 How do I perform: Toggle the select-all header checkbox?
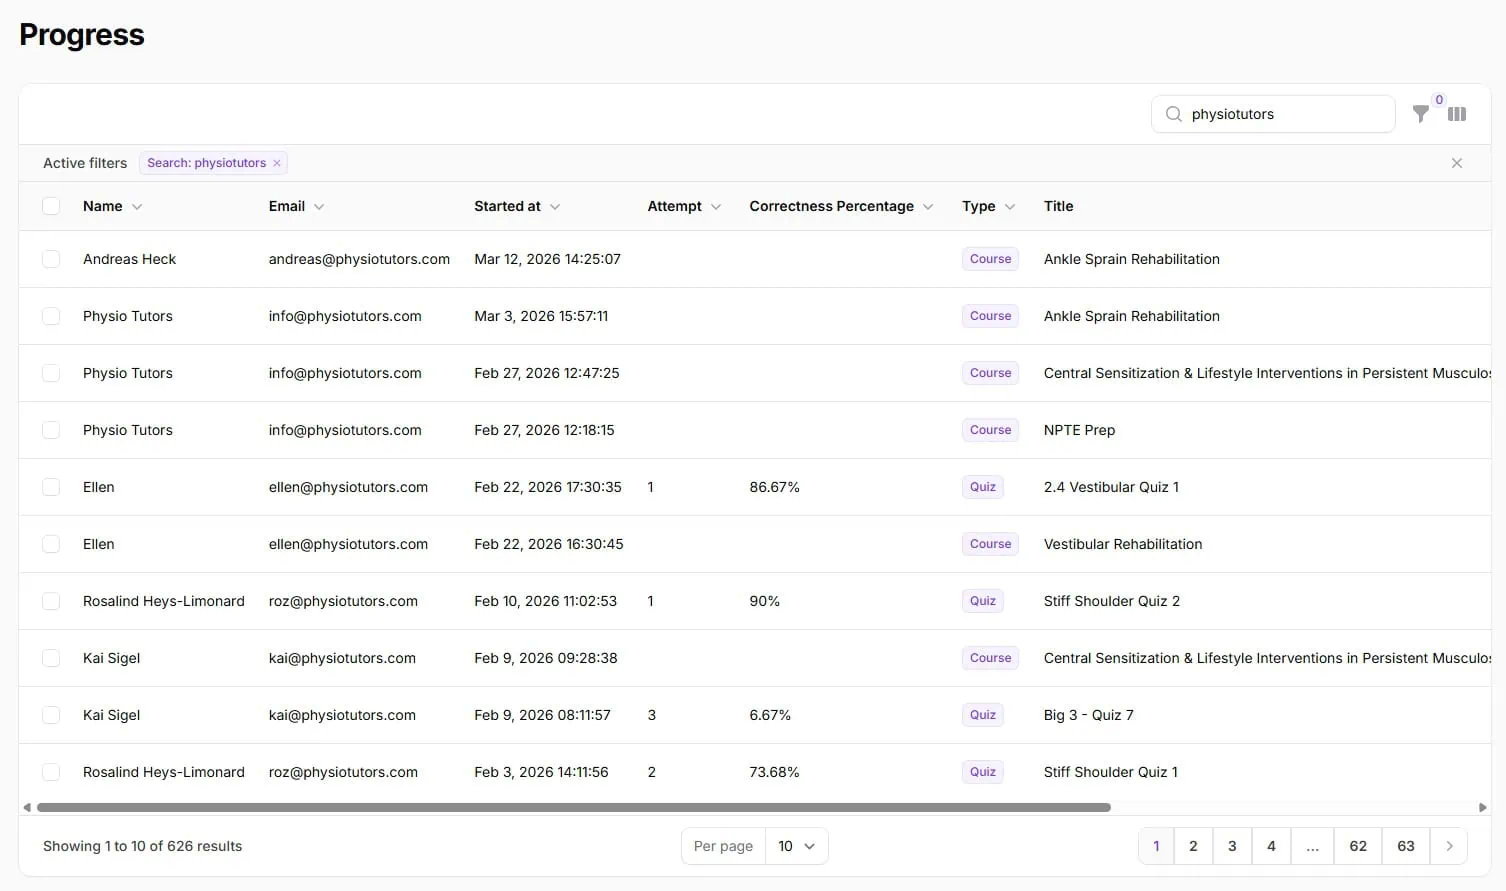pyautogui.click(x=51, y=206)
